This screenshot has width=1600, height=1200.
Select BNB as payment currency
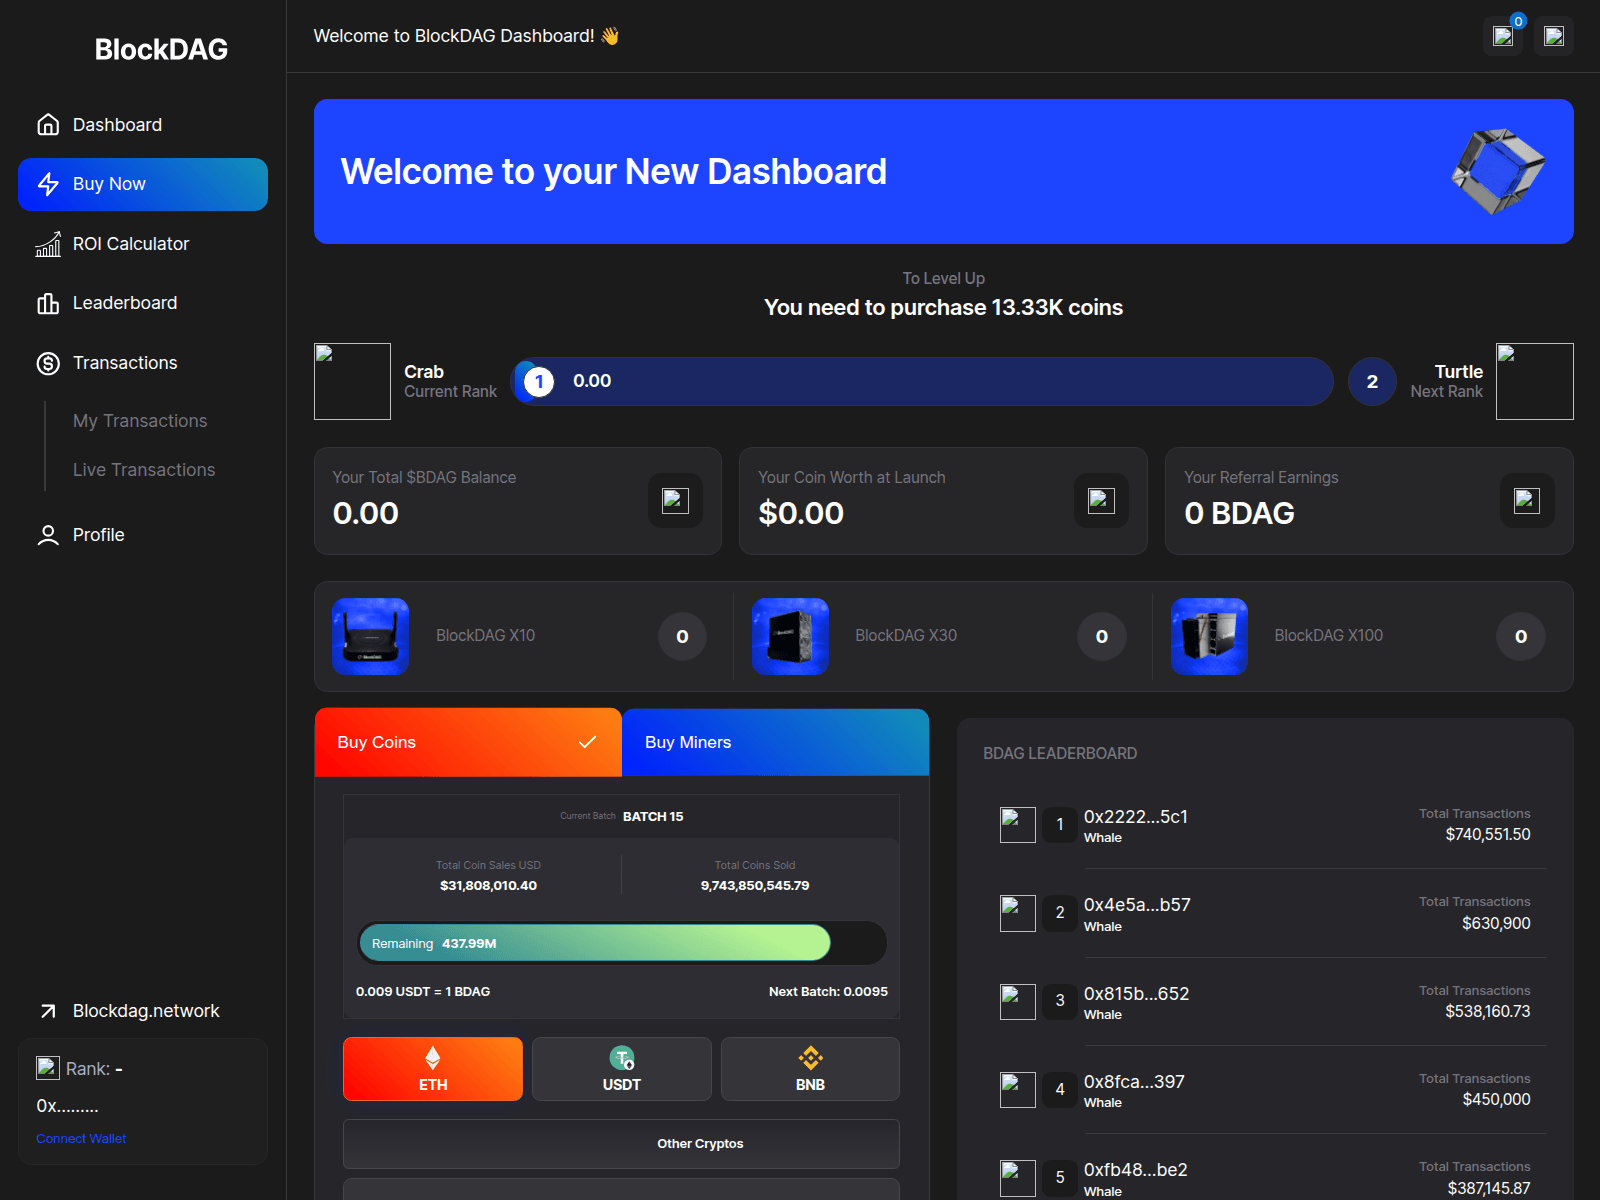tap(810, 1069)
